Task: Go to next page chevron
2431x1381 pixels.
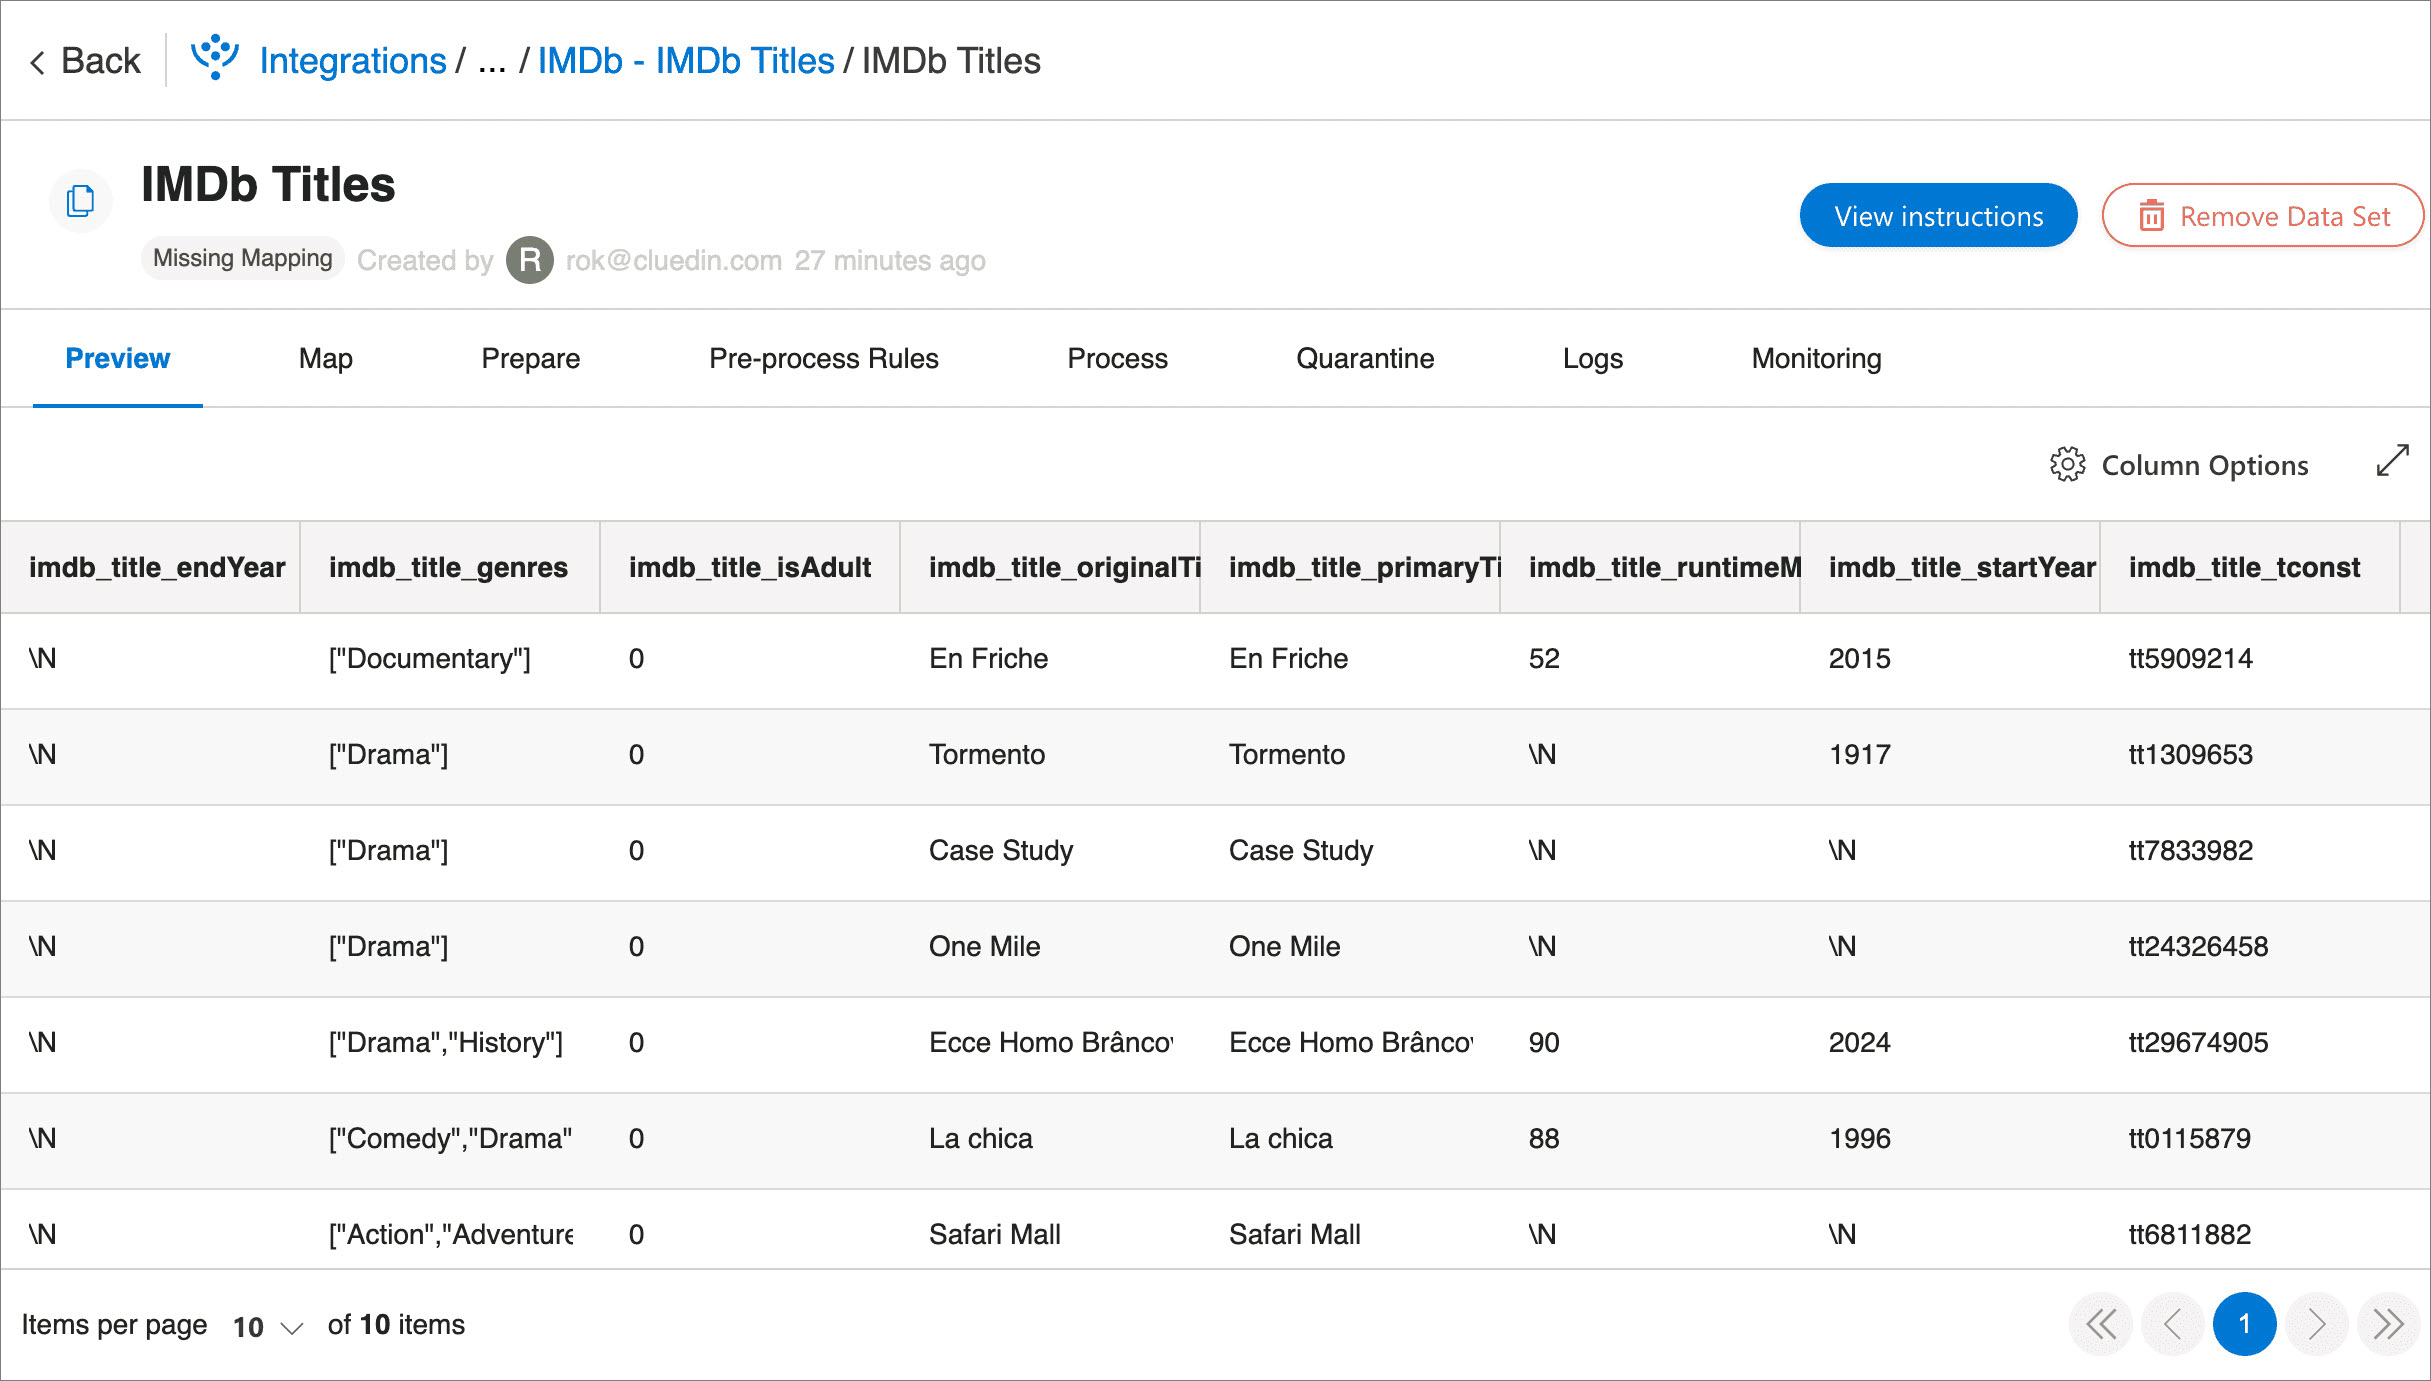Action: click(2316, 1324)
